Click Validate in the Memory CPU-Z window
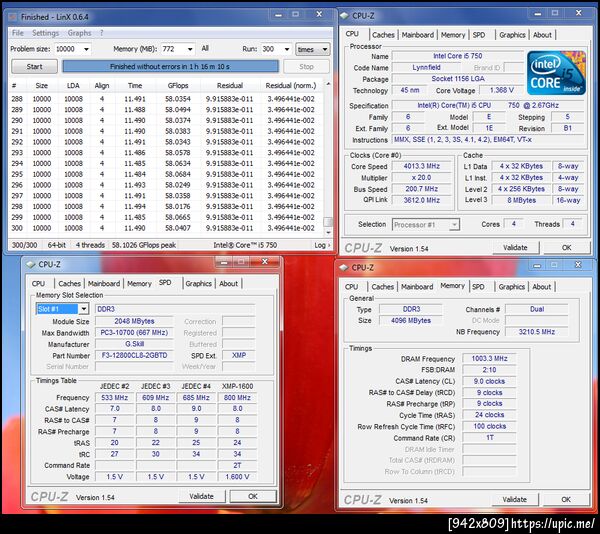The image size is (600, 534). [514, 499]
